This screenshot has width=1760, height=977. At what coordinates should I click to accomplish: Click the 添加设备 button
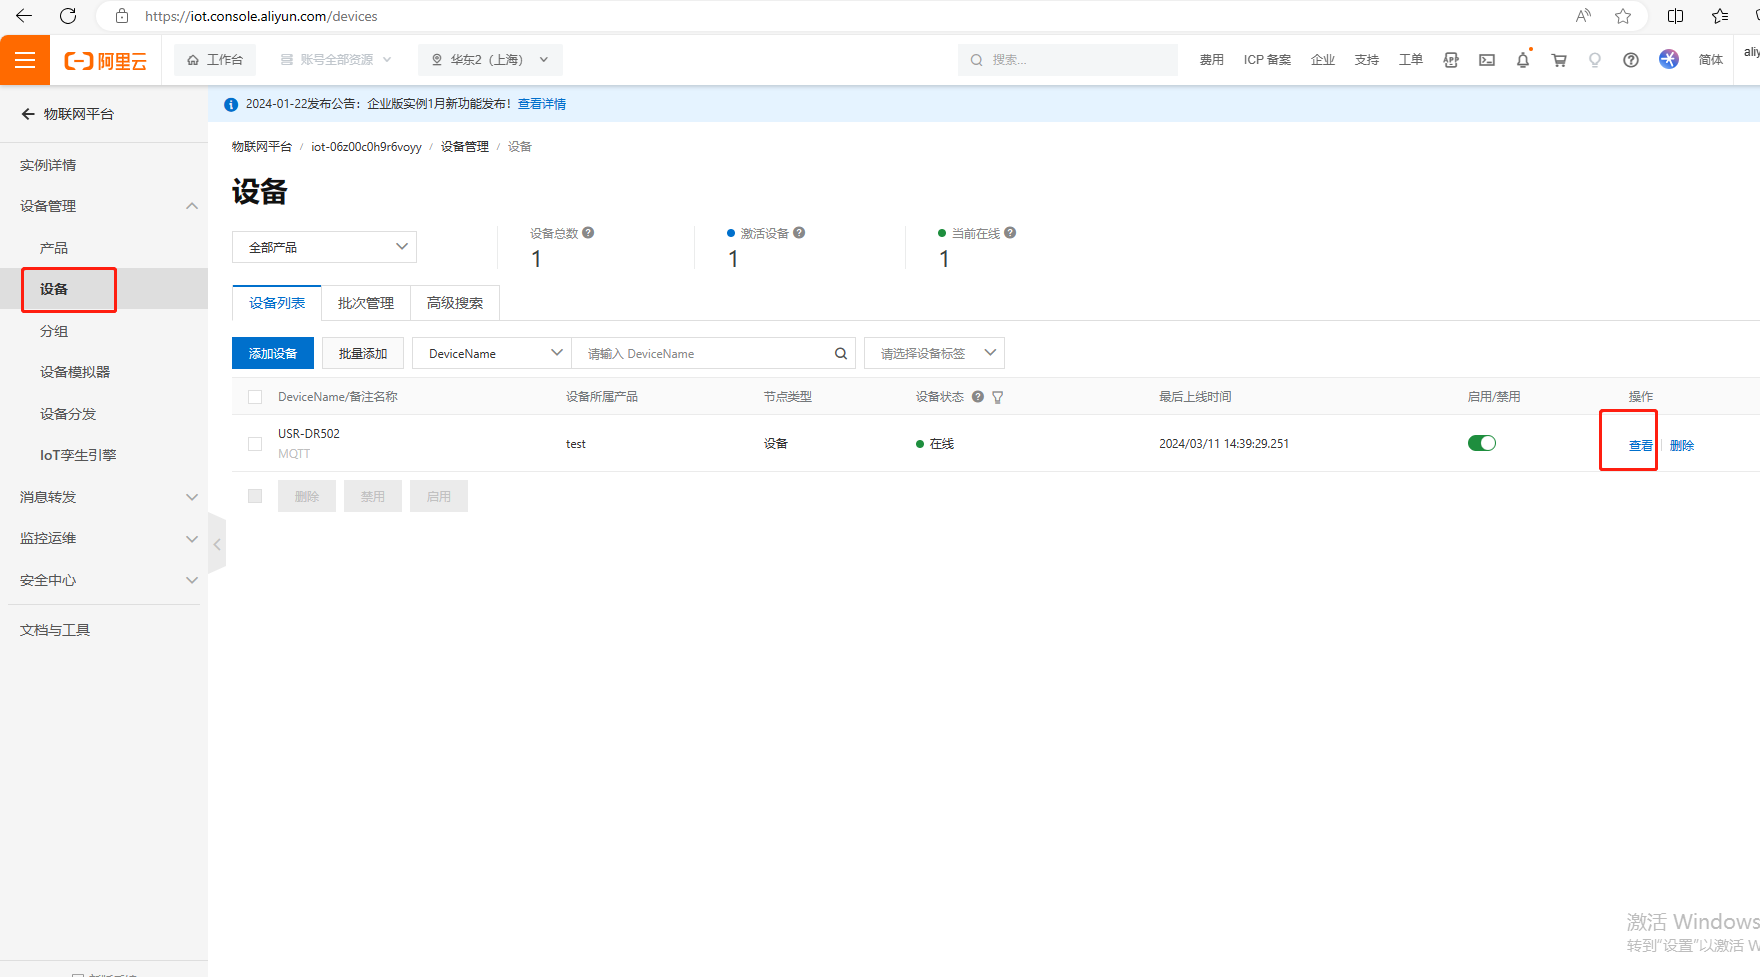272,354
